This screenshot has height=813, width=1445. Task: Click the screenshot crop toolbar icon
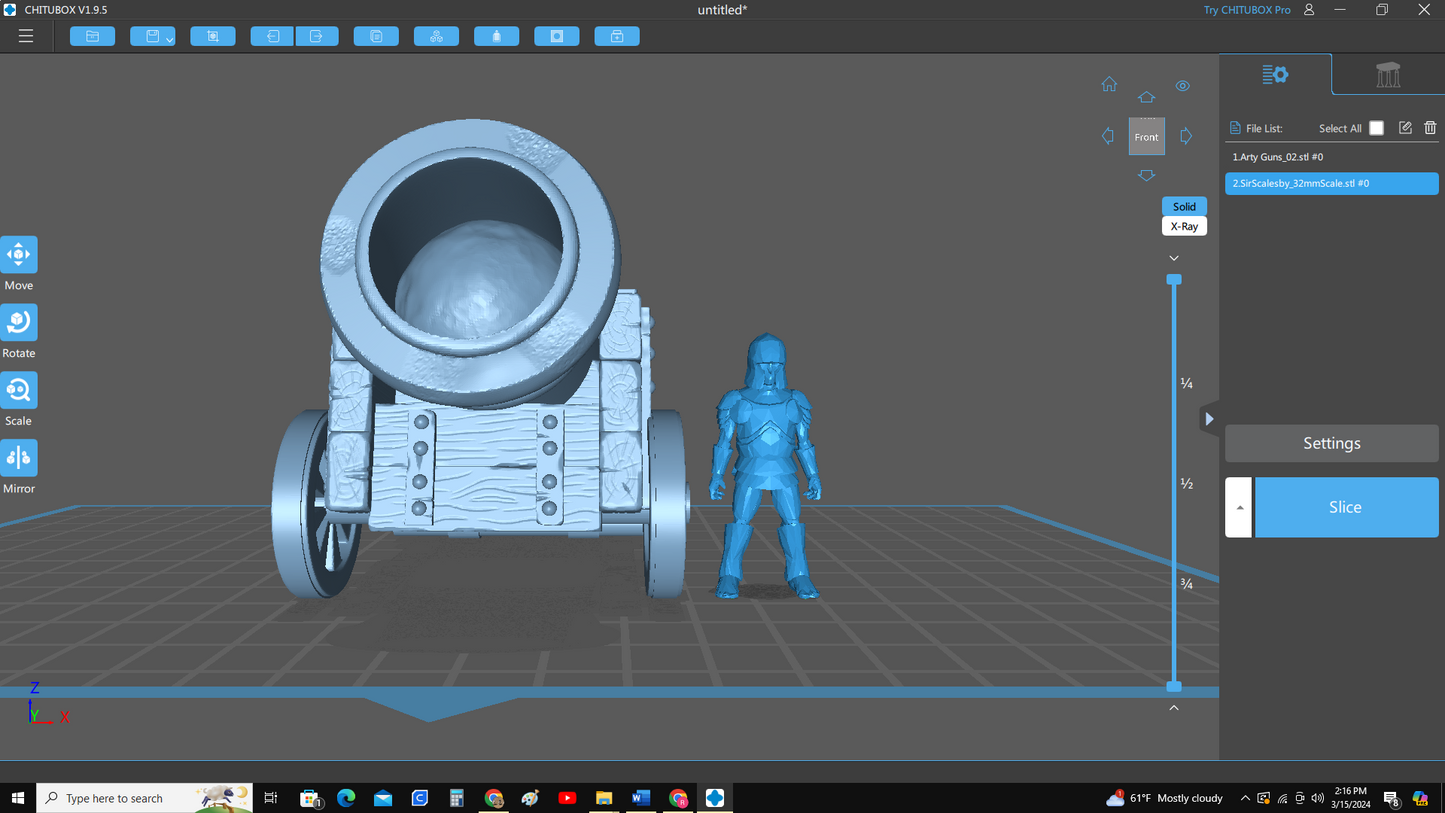coord(213,36)
